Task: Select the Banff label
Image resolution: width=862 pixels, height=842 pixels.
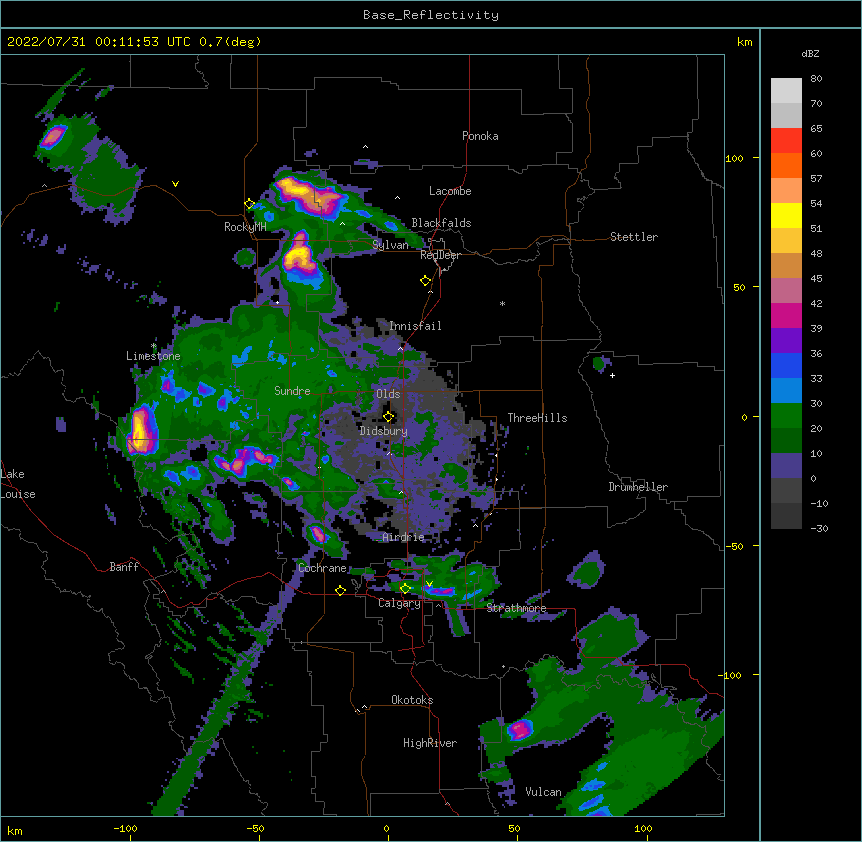Action: click(124, 567)
